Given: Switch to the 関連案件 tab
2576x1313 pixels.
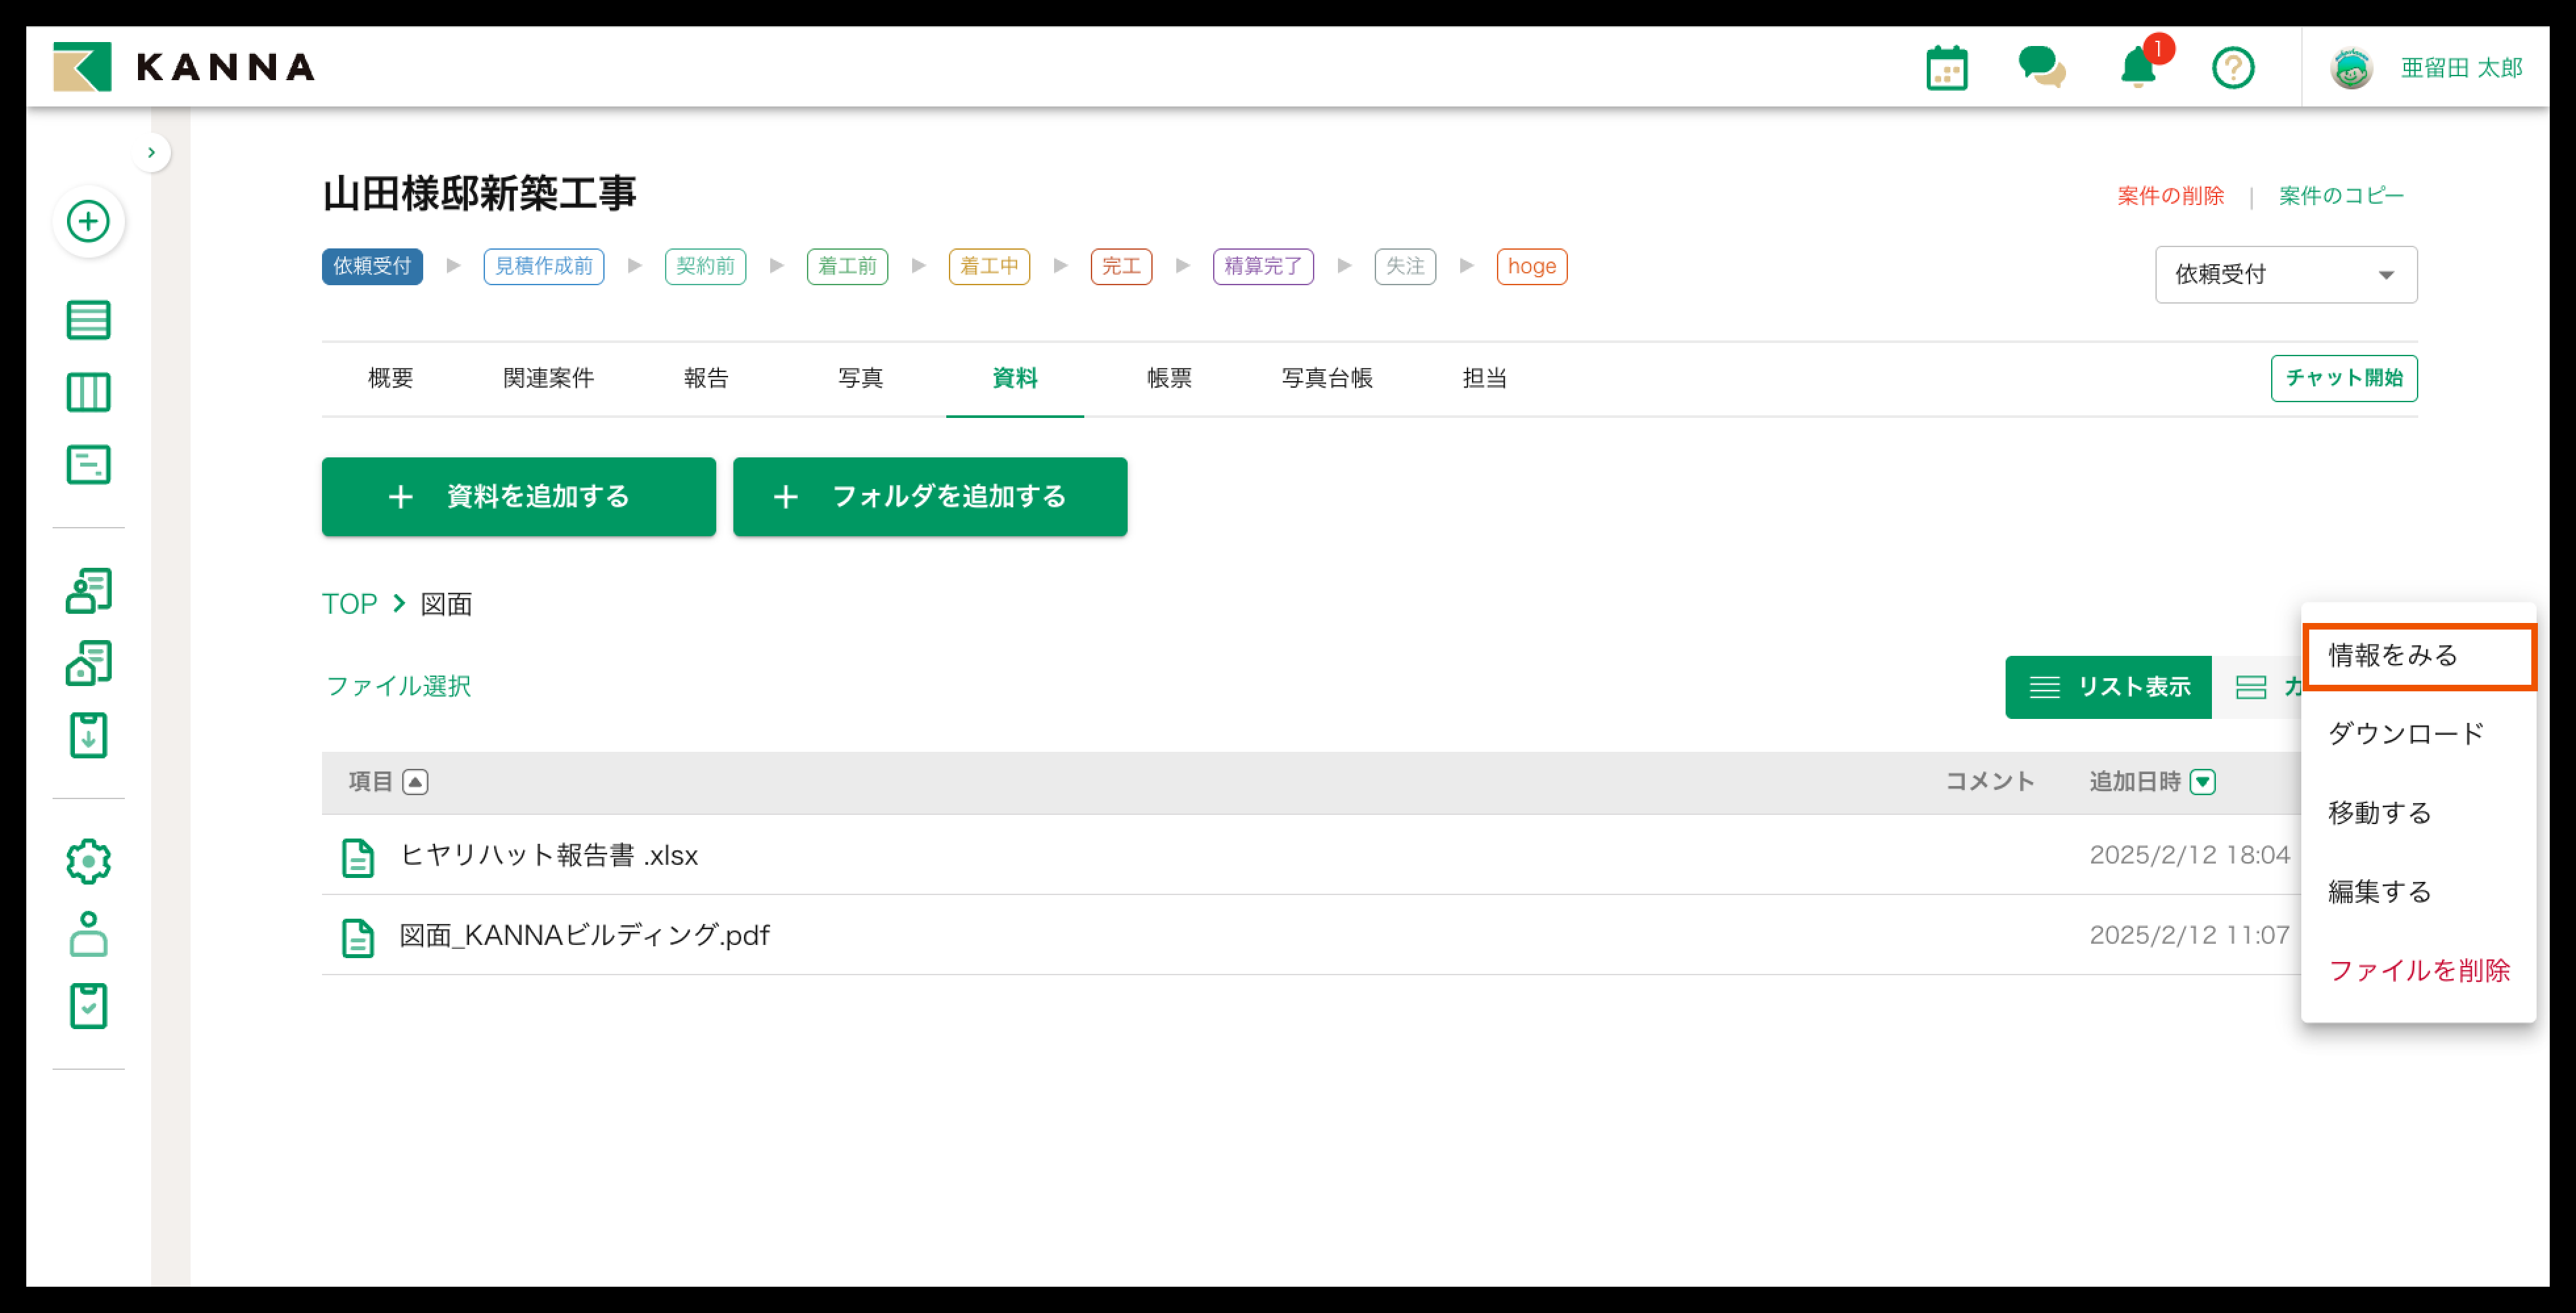Looking at the screenshot, I should pos(548,378).
